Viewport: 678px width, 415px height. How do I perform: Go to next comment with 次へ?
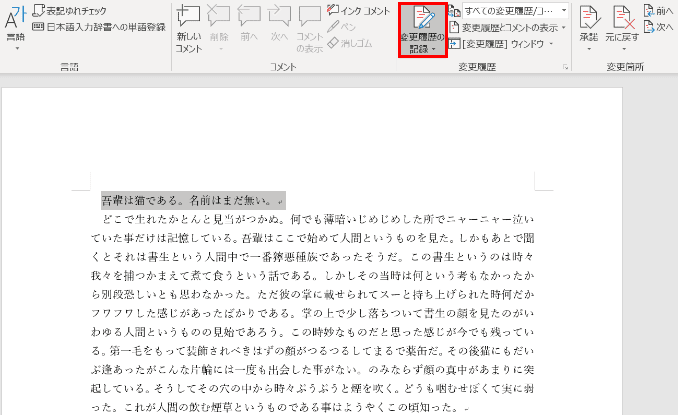point(279,24)
